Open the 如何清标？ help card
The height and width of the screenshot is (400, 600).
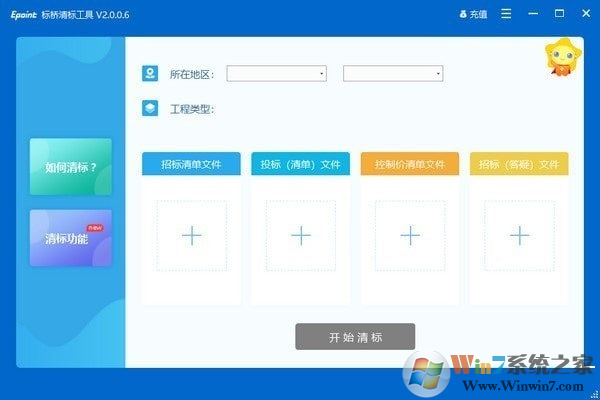tap(71, 167)
